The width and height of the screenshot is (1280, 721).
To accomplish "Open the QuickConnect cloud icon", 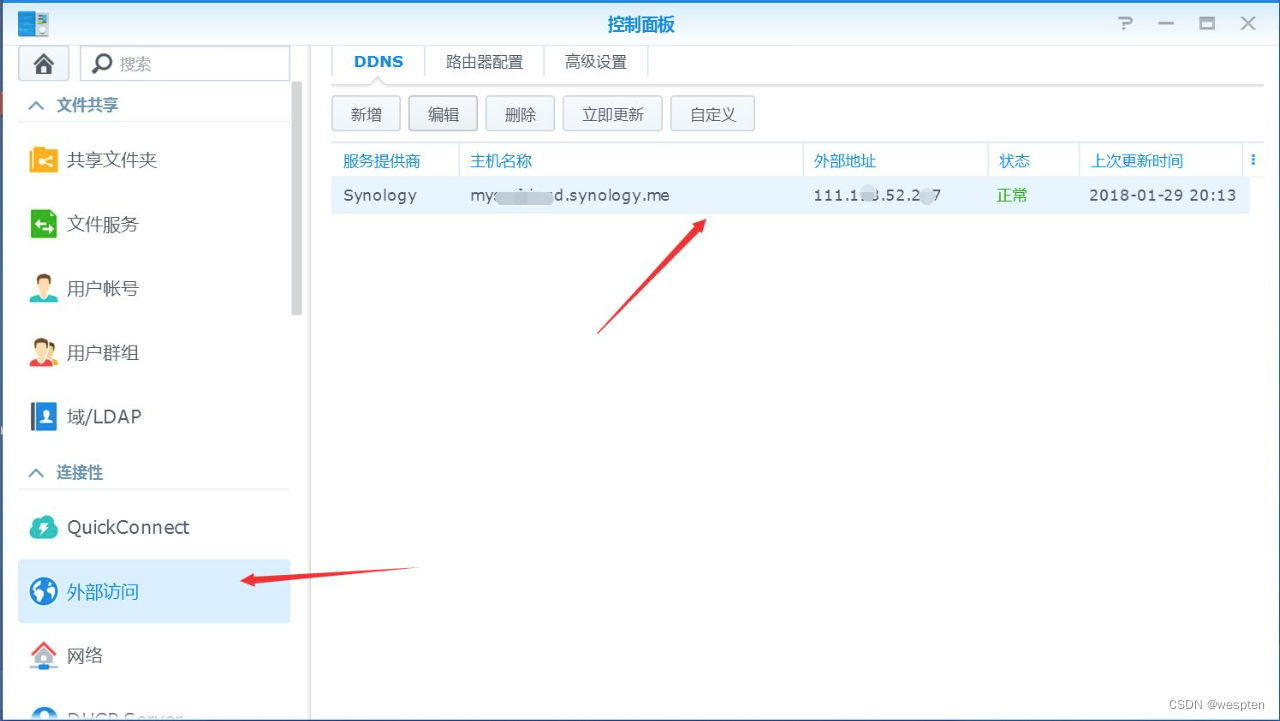I will point(44,527).
